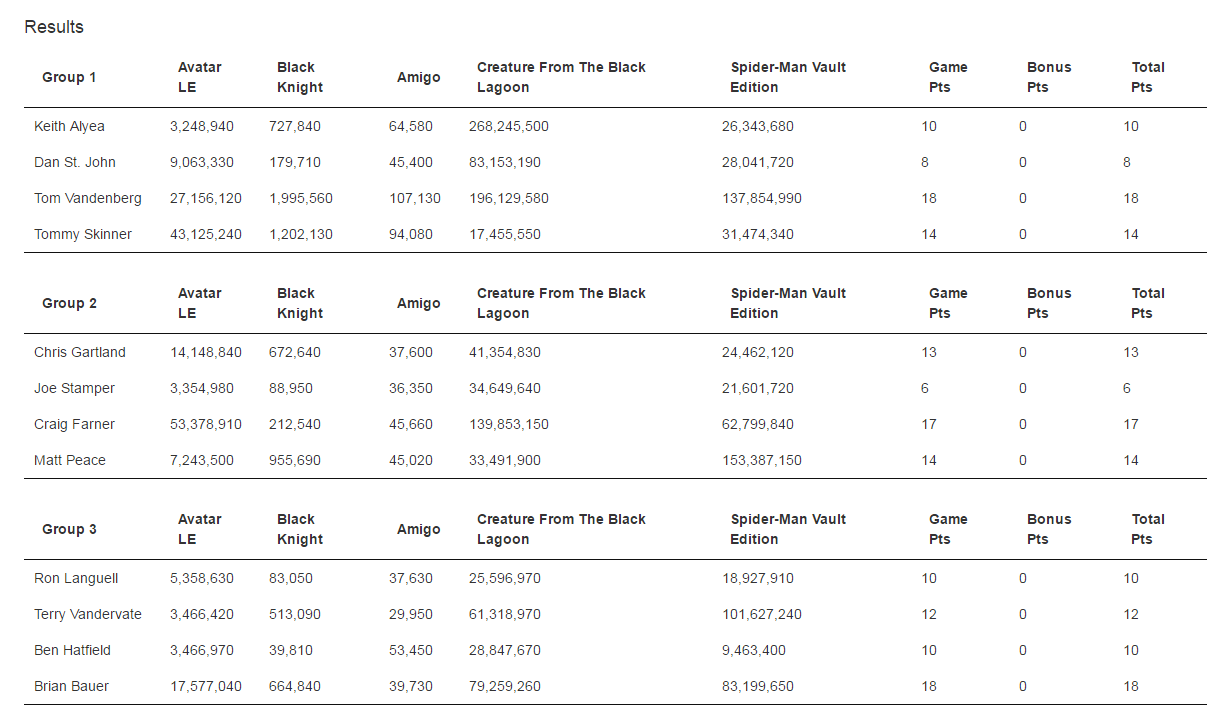Viewport: 1226px width, 726px height.
Task: Click Group 1's Total Pts column header
Action: (1147, 78)
